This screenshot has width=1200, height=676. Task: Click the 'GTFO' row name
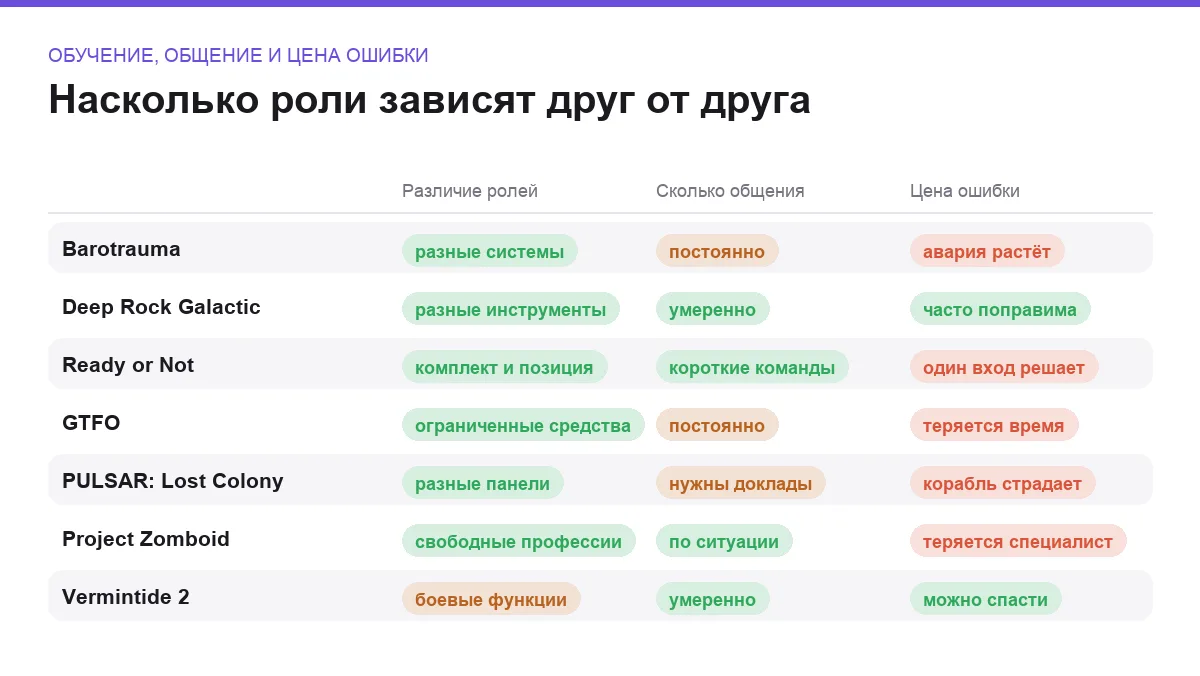tap(91, 423)
